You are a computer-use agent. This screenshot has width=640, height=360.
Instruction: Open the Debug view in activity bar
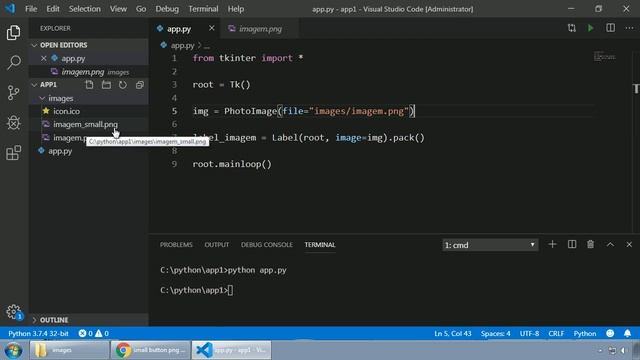click(13, 122)
